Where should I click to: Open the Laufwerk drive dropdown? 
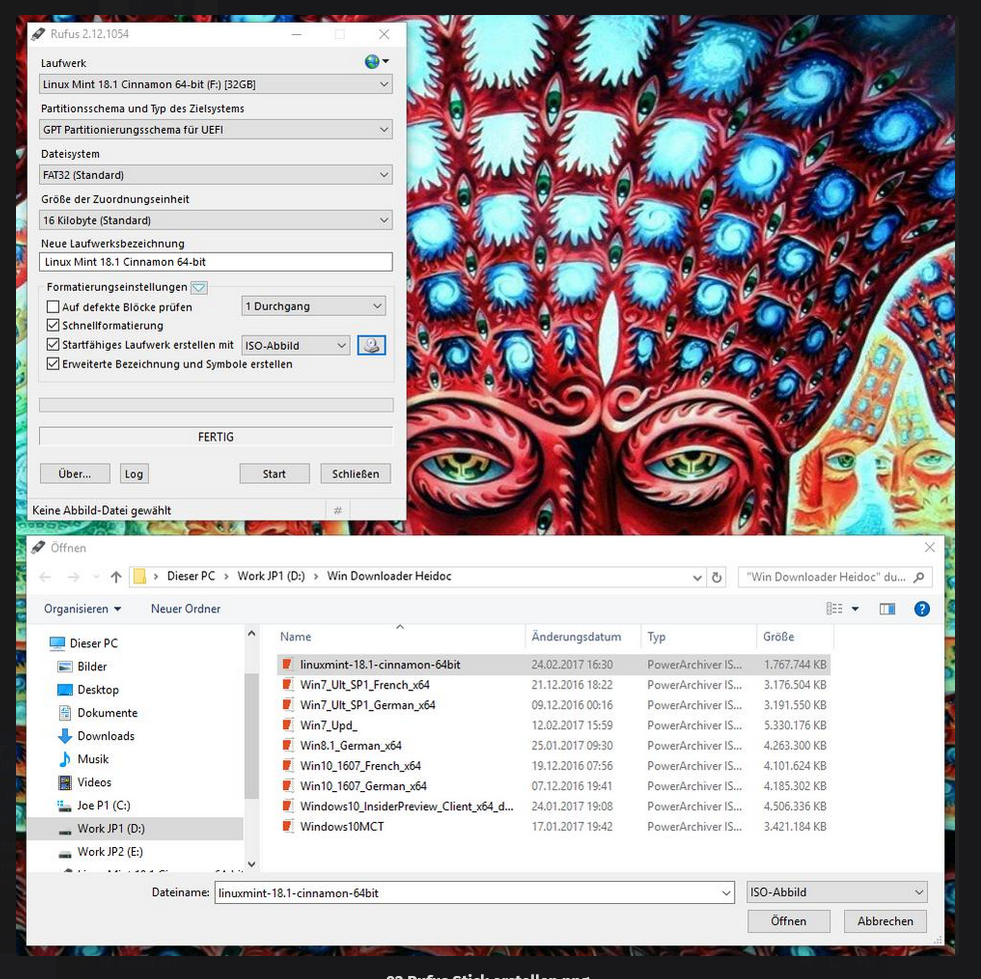(216, 84)
